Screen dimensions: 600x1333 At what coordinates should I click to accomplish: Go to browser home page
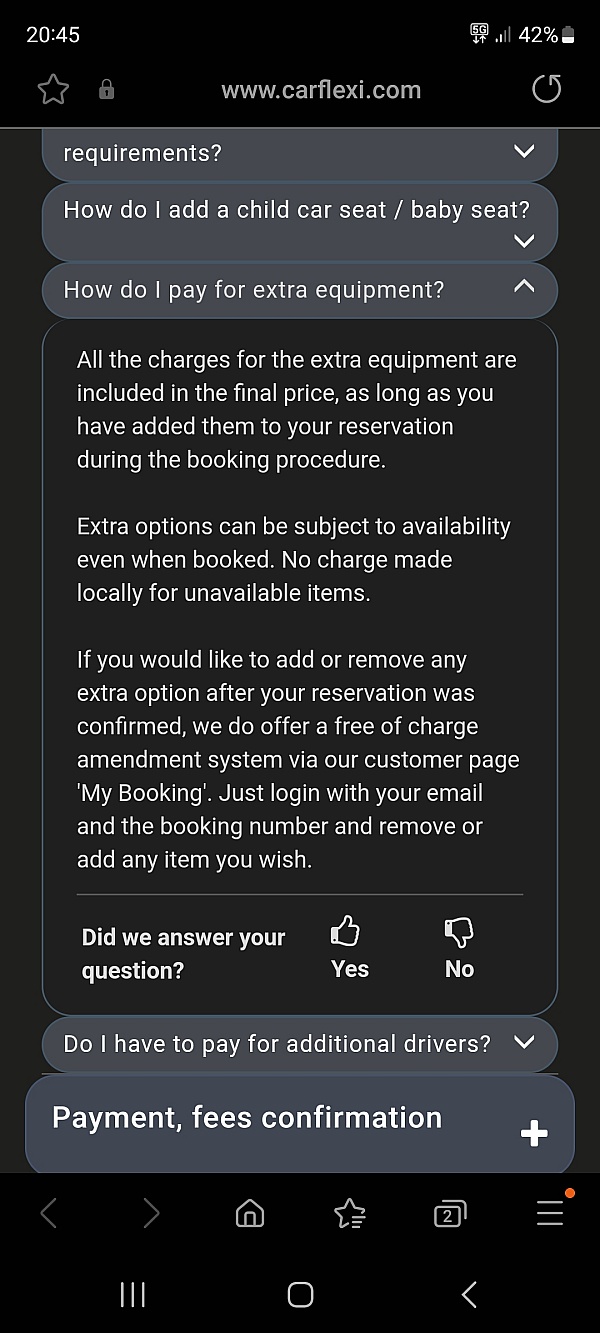[249, 1213]
